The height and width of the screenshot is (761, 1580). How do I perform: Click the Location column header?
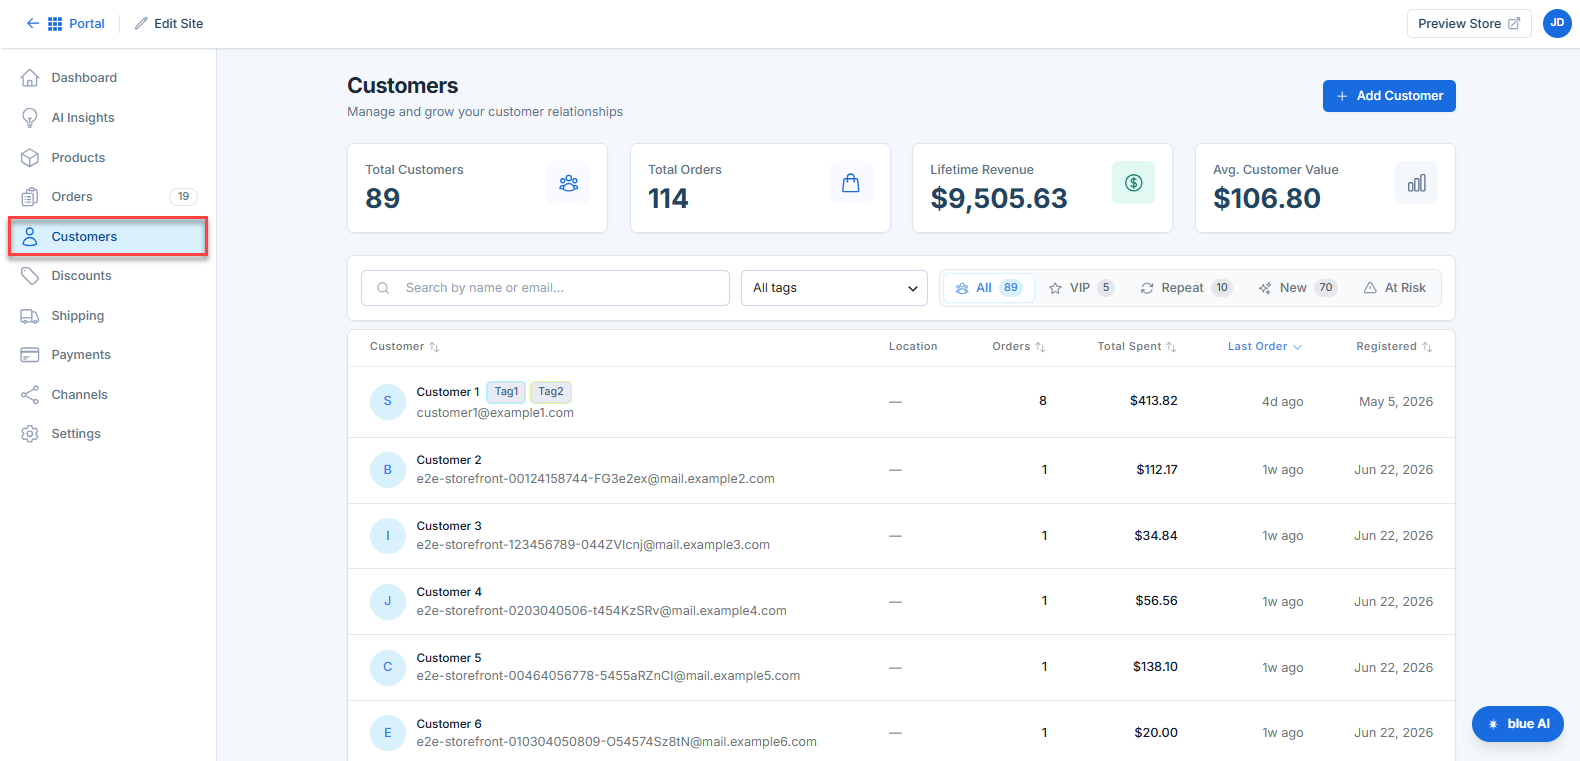(913, 347)
